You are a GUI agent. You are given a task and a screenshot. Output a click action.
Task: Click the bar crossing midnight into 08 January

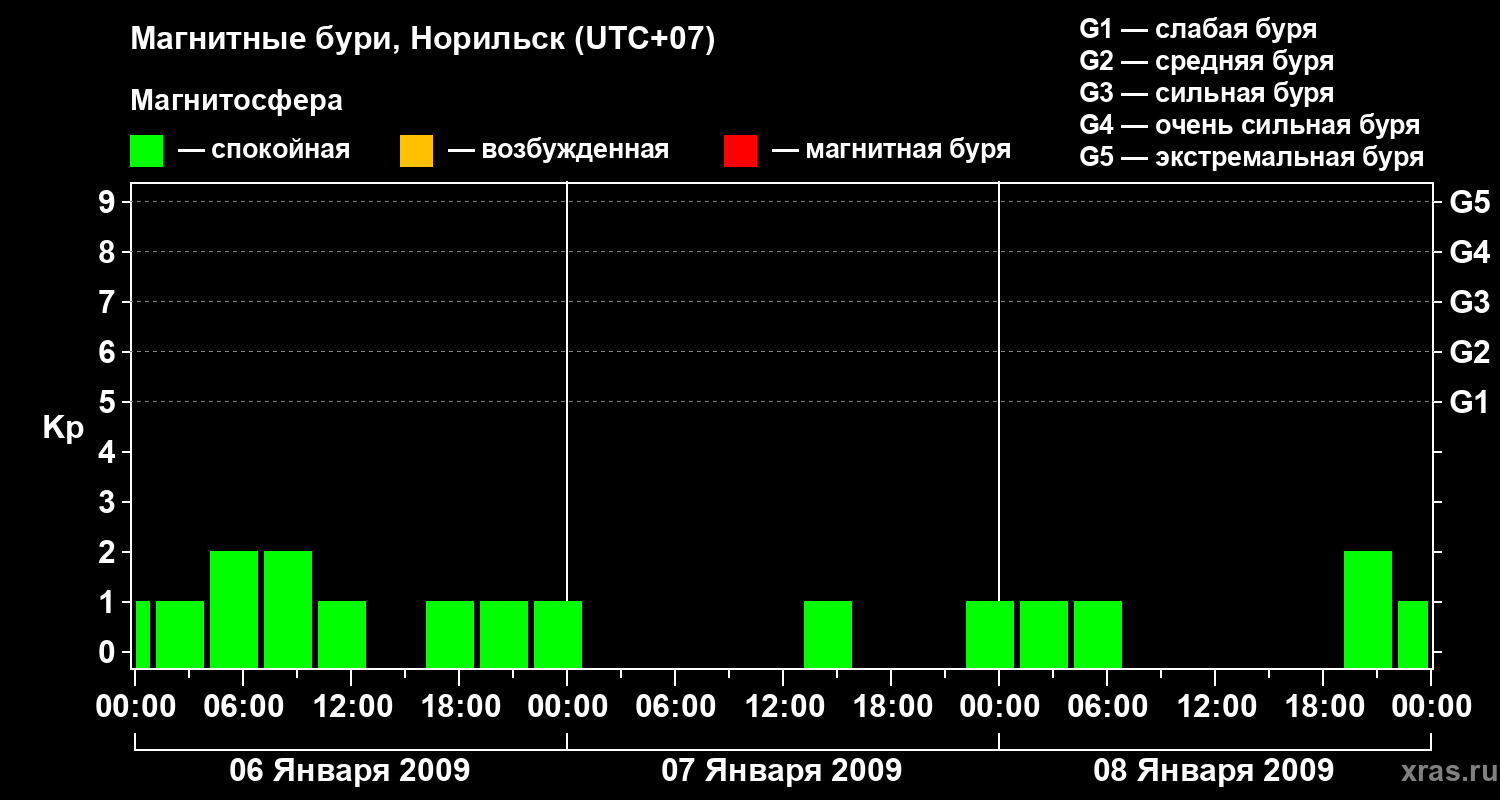pos(990,634)
